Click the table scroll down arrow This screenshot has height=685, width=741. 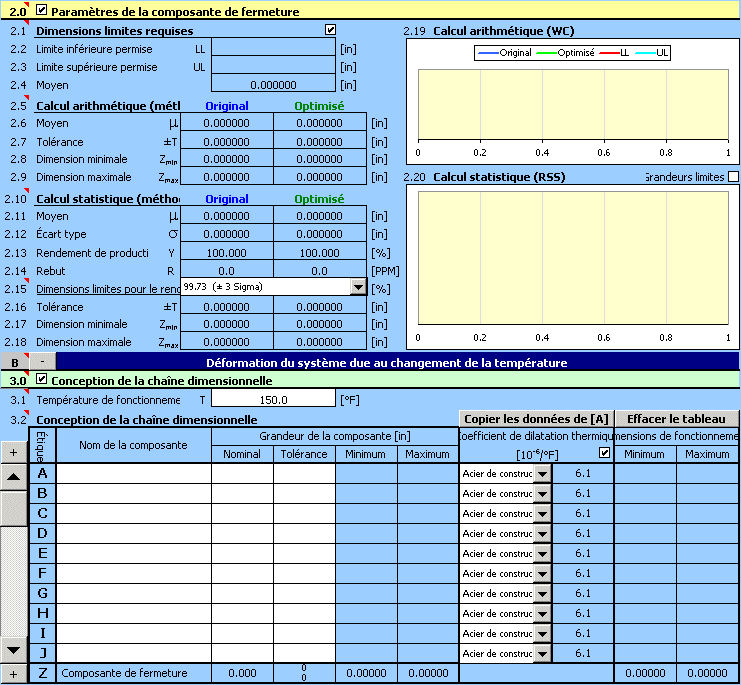(14, 650)
